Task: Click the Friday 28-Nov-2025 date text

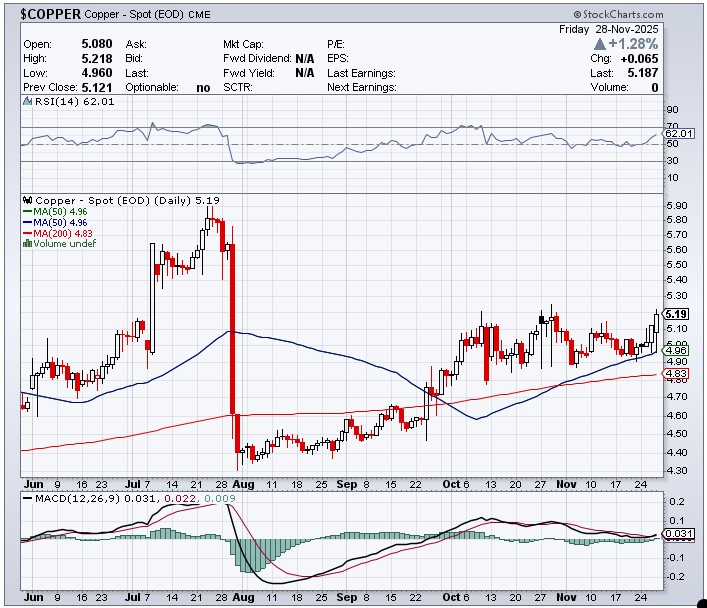Action: tap(609, 30)
